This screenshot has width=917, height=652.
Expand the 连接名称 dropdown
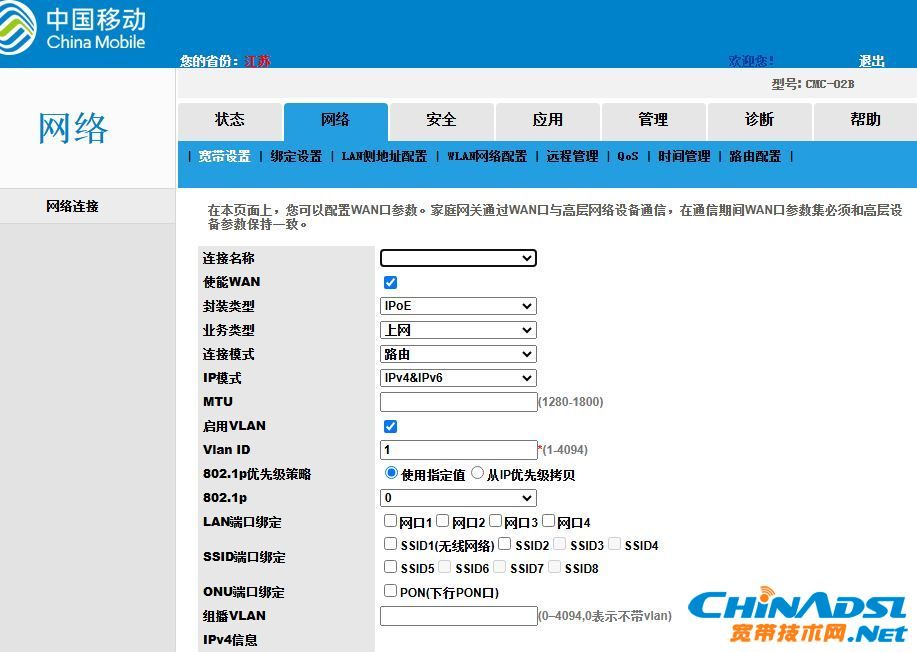pos(458,258)
